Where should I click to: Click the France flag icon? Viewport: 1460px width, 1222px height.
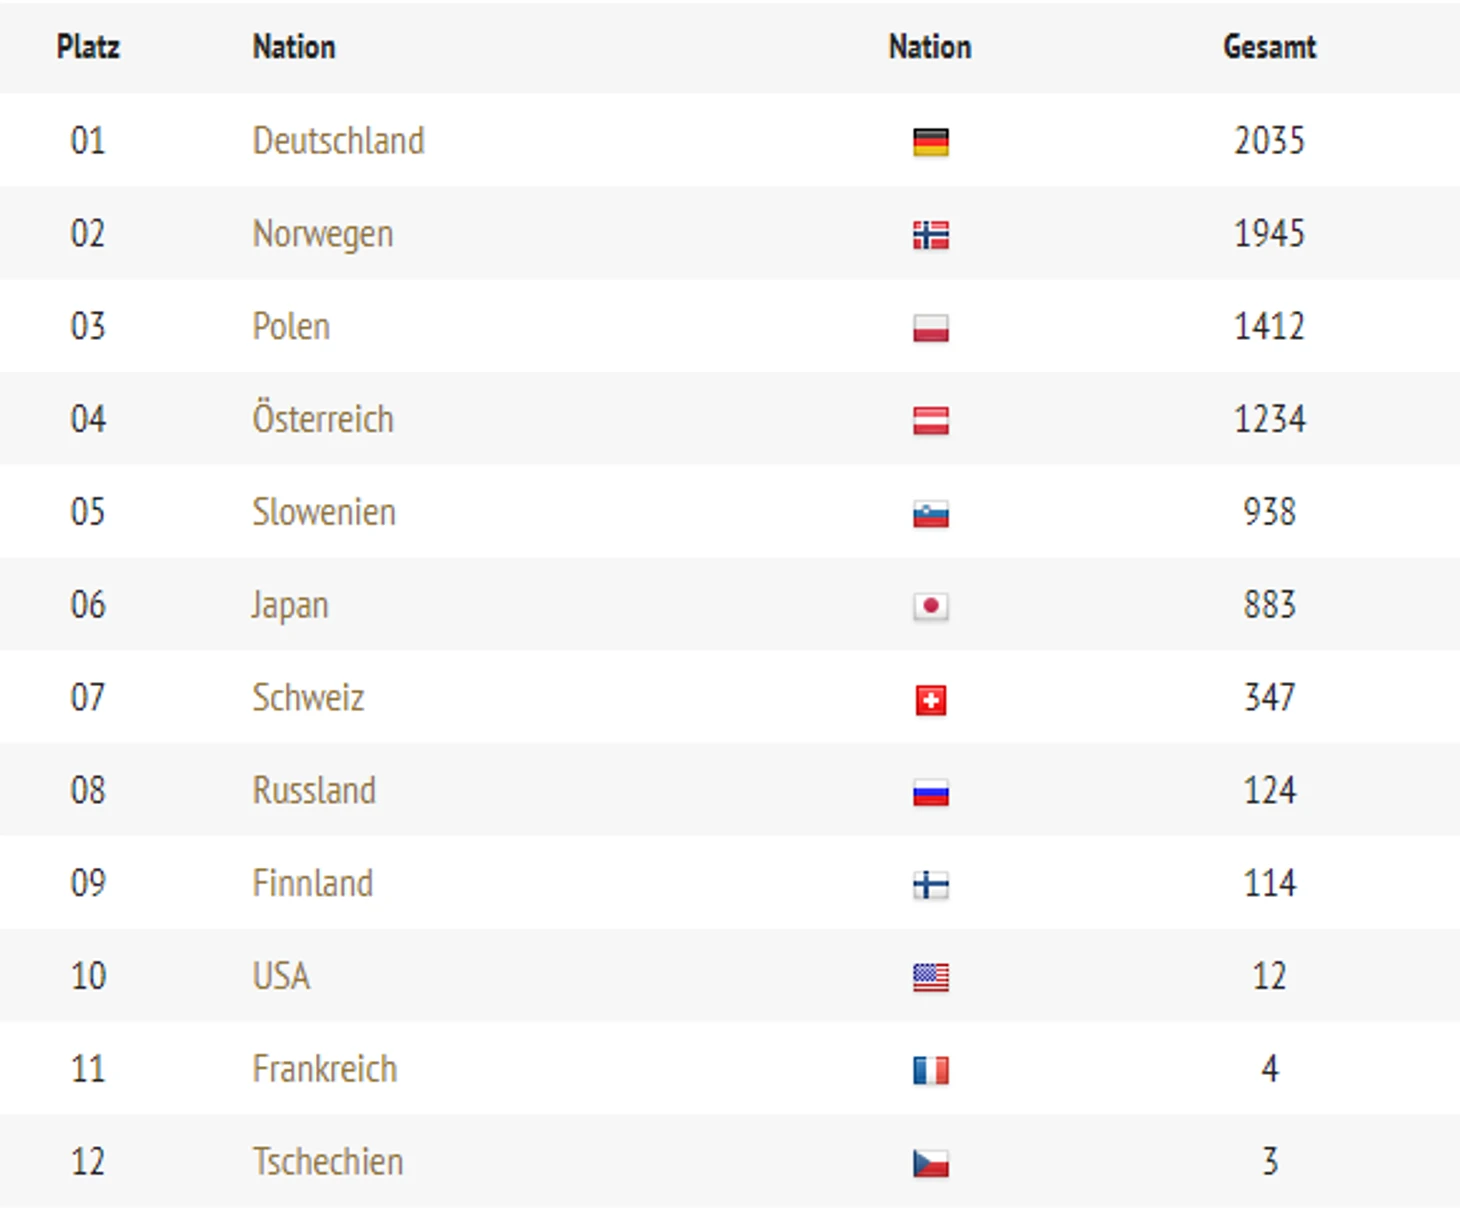(930, 1071)
